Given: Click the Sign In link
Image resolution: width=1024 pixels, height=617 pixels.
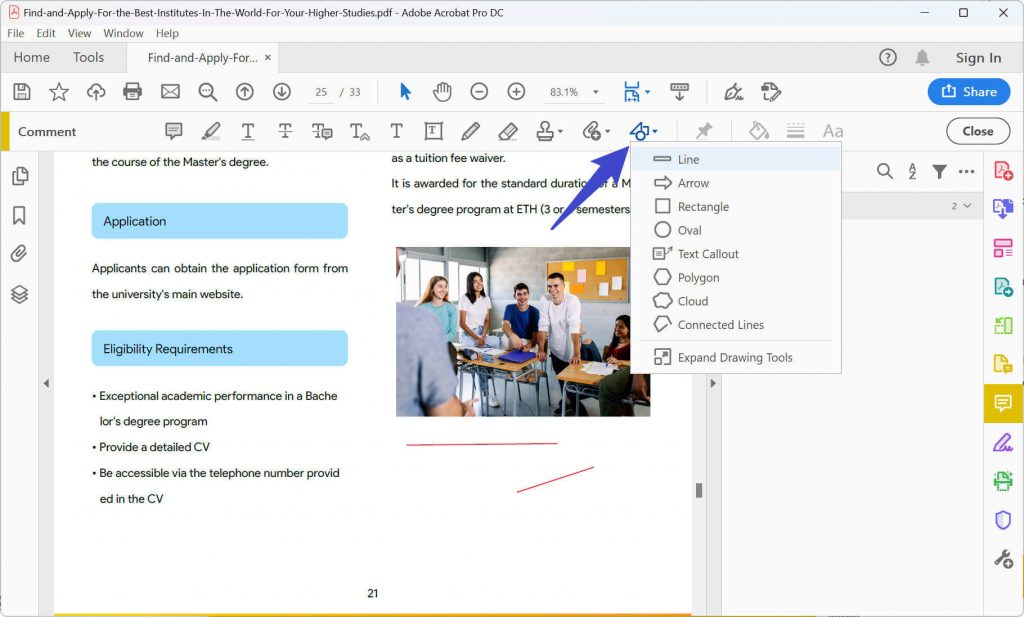Looking at the screenshot, I should point(978,57).
